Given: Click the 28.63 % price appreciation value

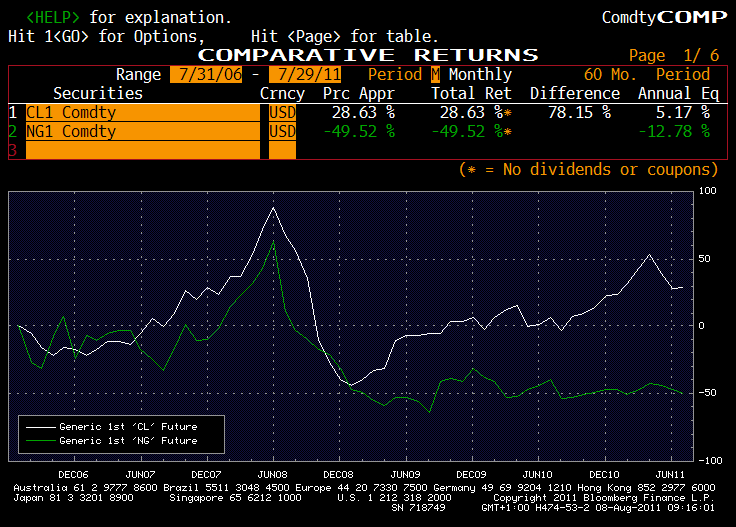Looking at the screenshot, I should coord(363,113).
